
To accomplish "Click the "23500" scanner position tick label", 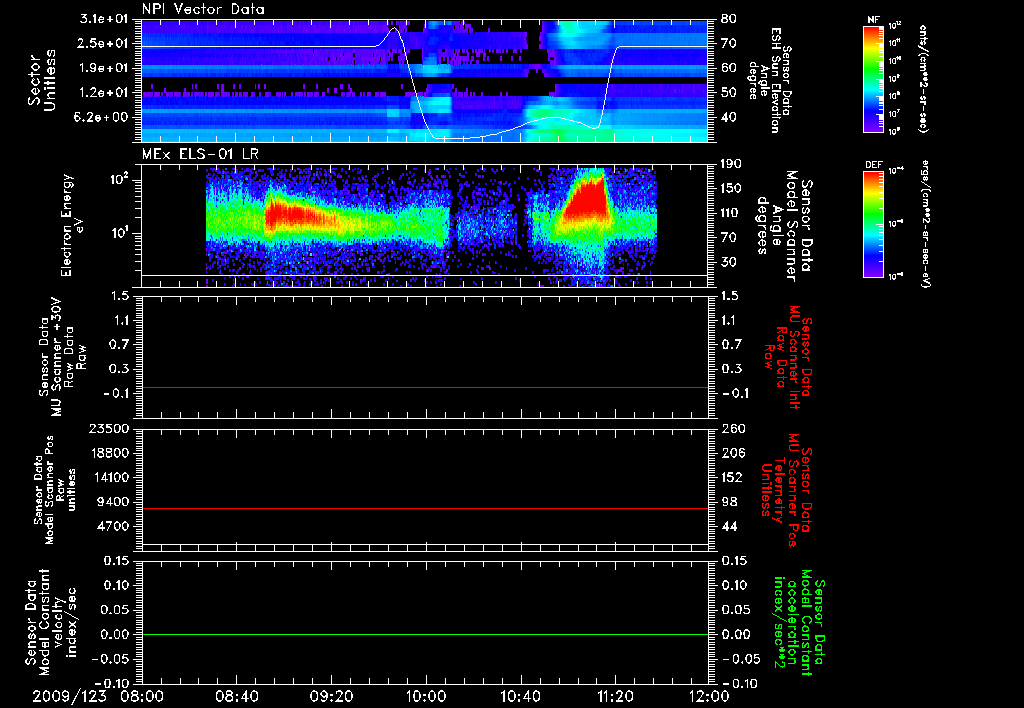I will [x=108, y=428].
